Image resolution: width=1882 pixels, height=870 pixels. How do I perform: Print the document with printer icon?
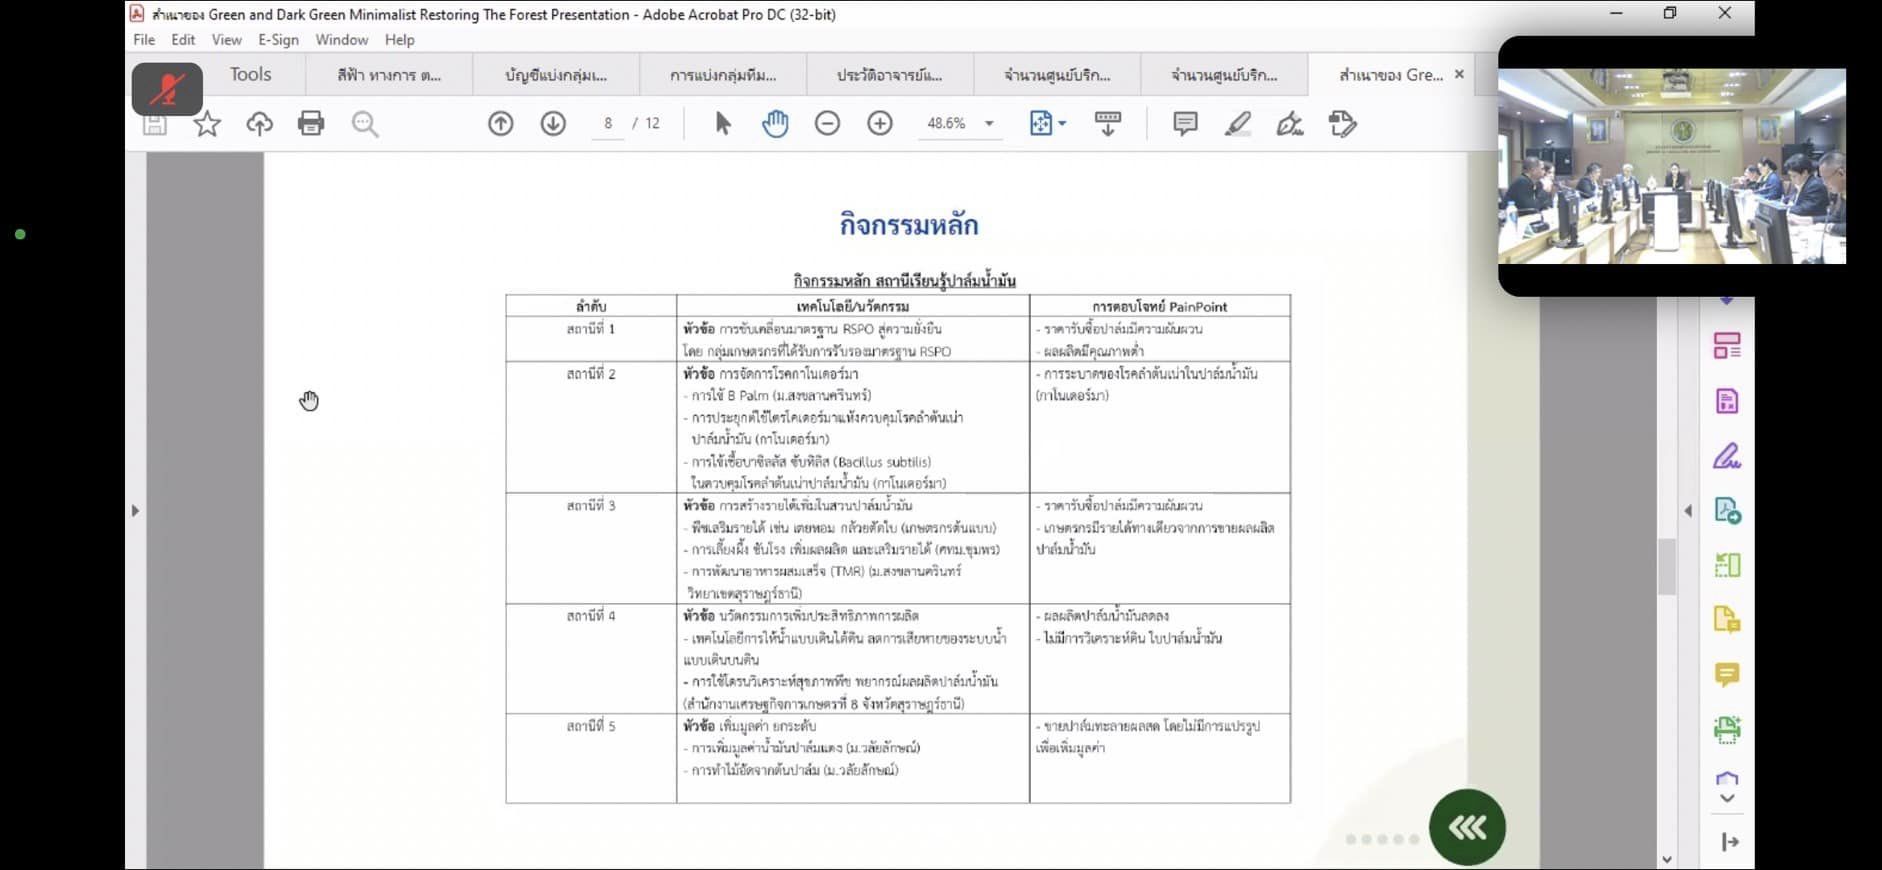pos(311,123)
